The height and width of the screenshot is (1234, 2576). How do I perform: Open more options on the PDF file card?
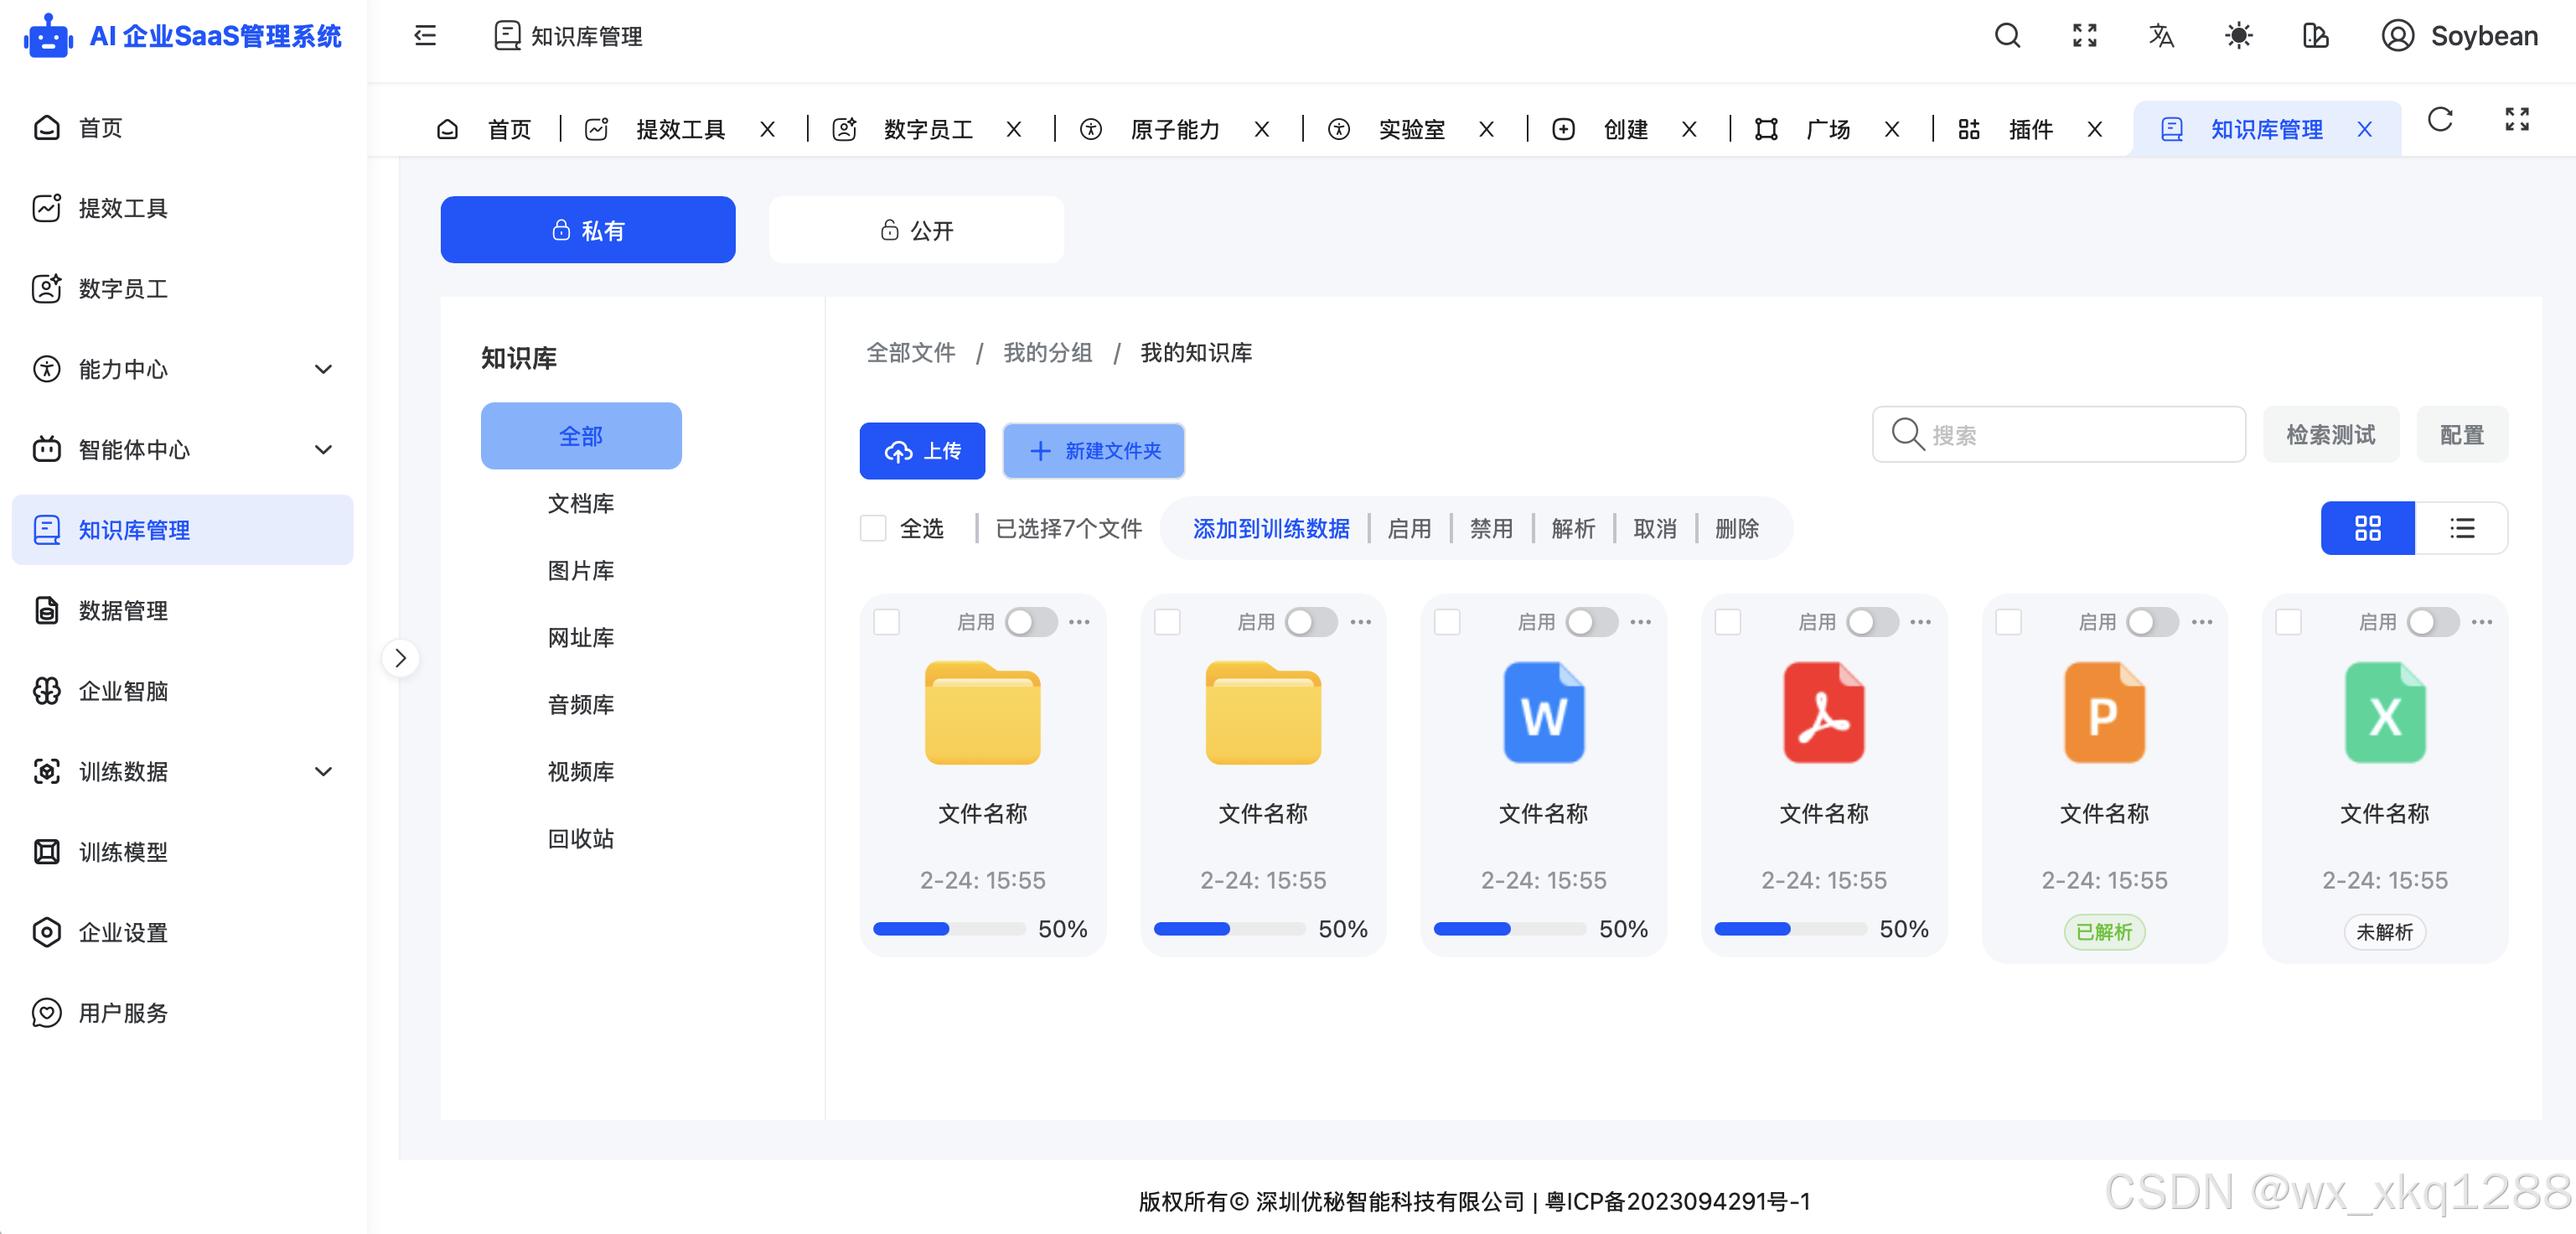pos(1920,622)
